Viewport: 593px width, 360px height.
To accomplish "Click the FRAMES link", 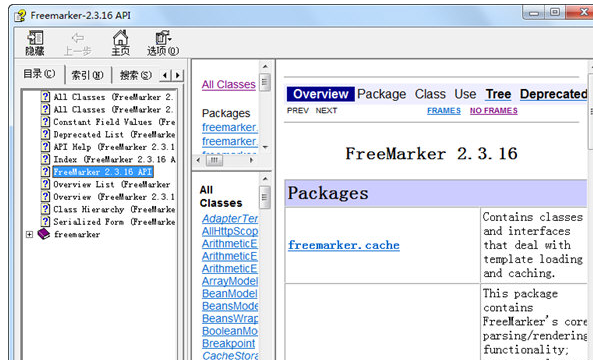I will [x=444, y=111].
